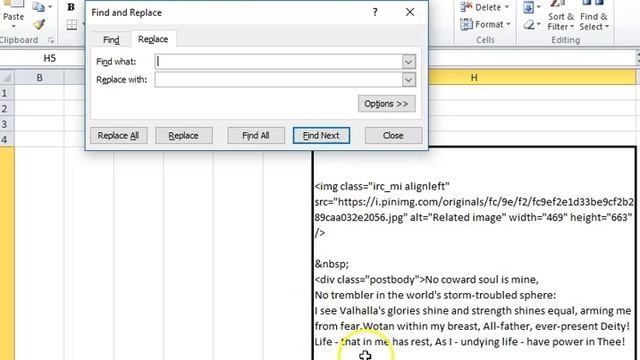Select row 4 header
Screen dimensions: 640x360
[x=7, y=139]
